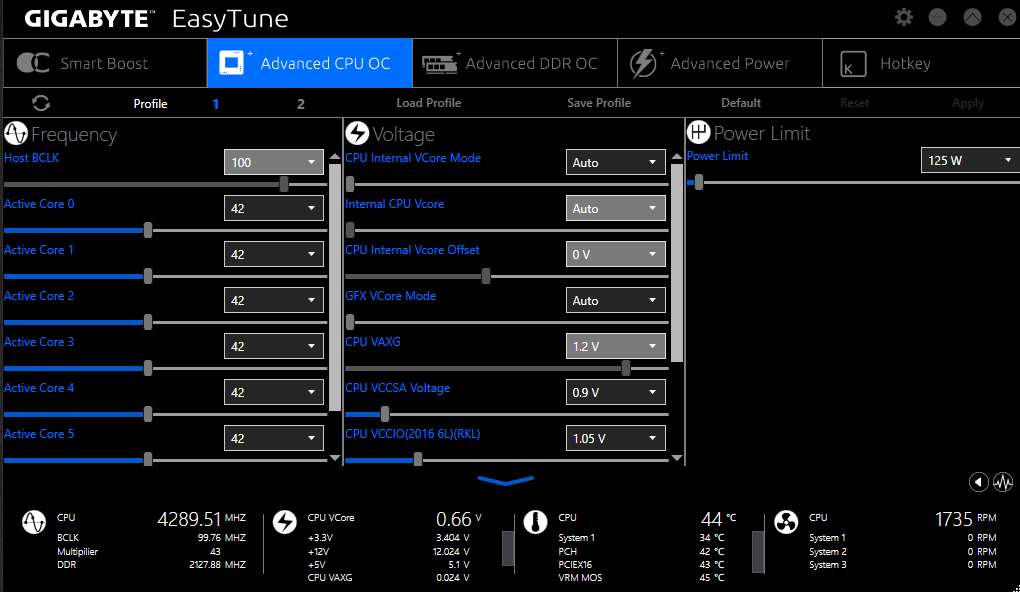Click the Advanced Power lightning icon
Screen dimensions: 1020x592
click(643, 63)
